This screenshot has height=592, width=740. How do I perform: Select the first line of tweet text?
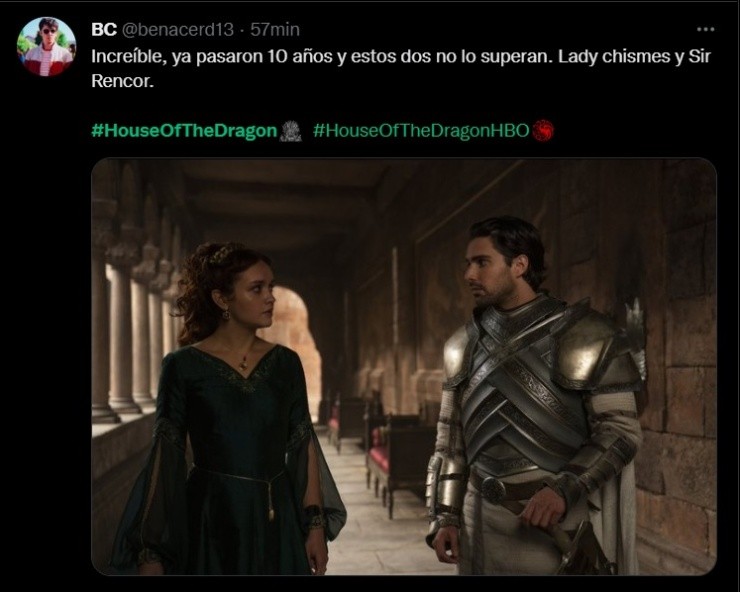click(401, 57)
